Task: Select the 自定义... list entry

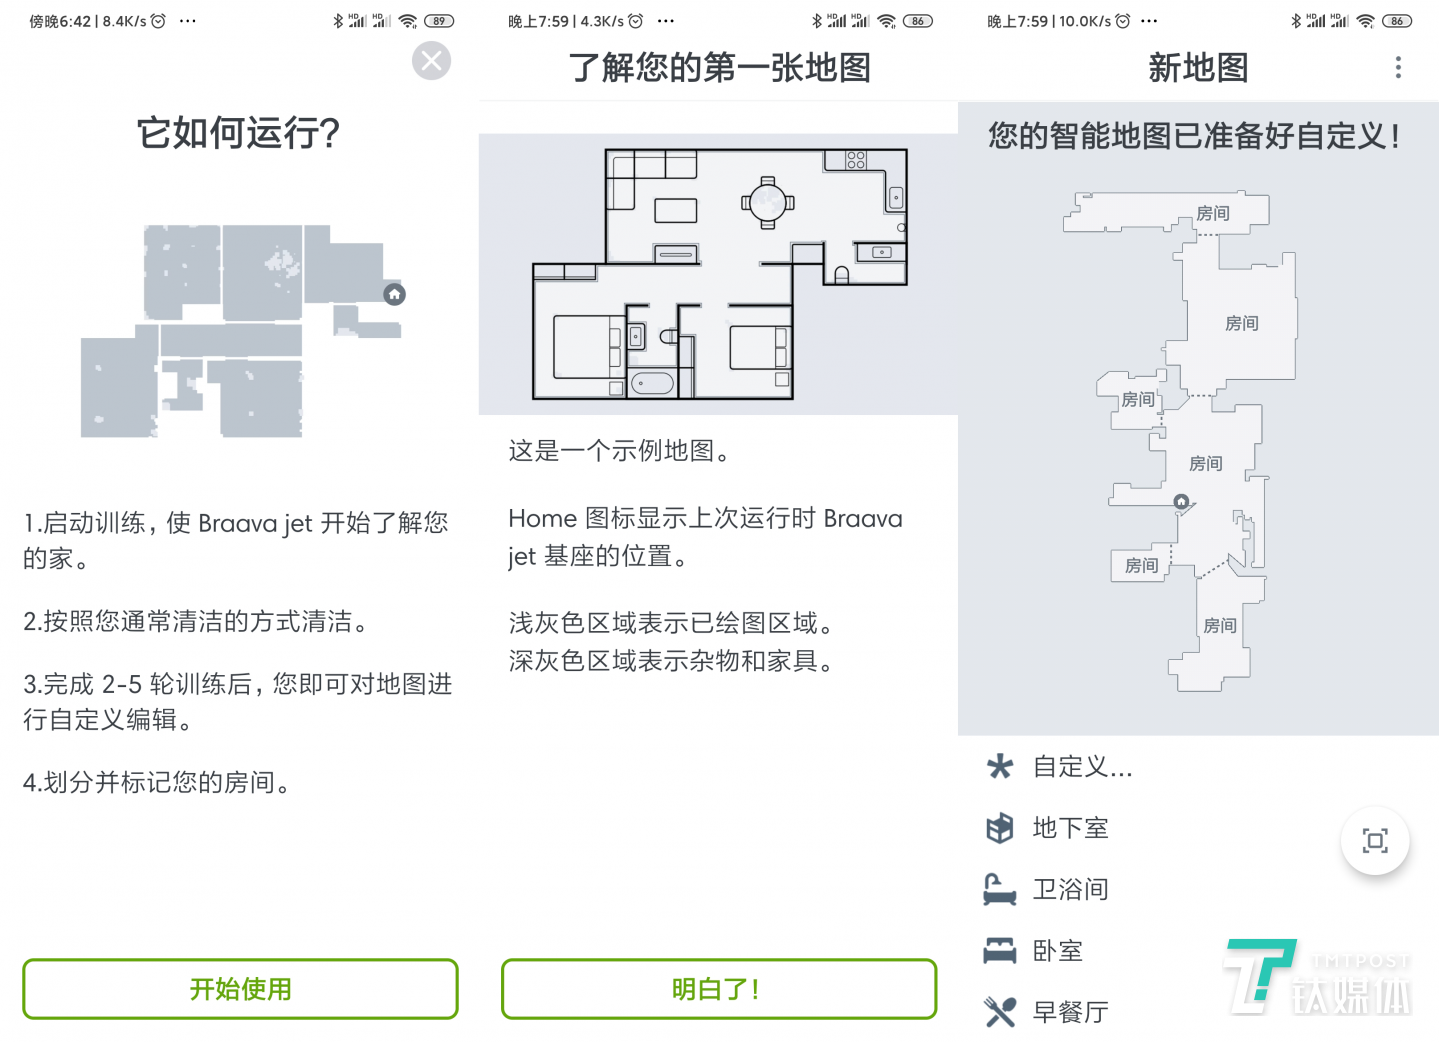Action: (1083, 767)
